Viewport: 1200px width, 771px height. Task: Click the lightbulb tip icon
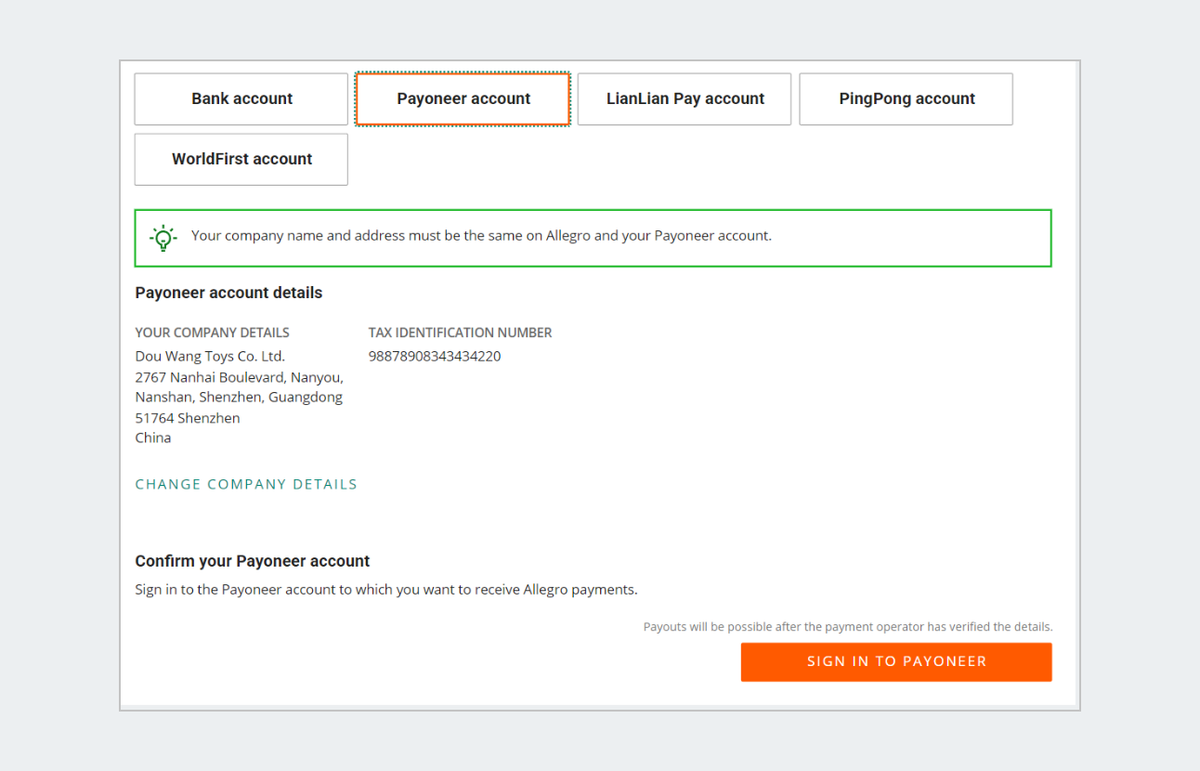pyautogui.click(x=163, y=238)
